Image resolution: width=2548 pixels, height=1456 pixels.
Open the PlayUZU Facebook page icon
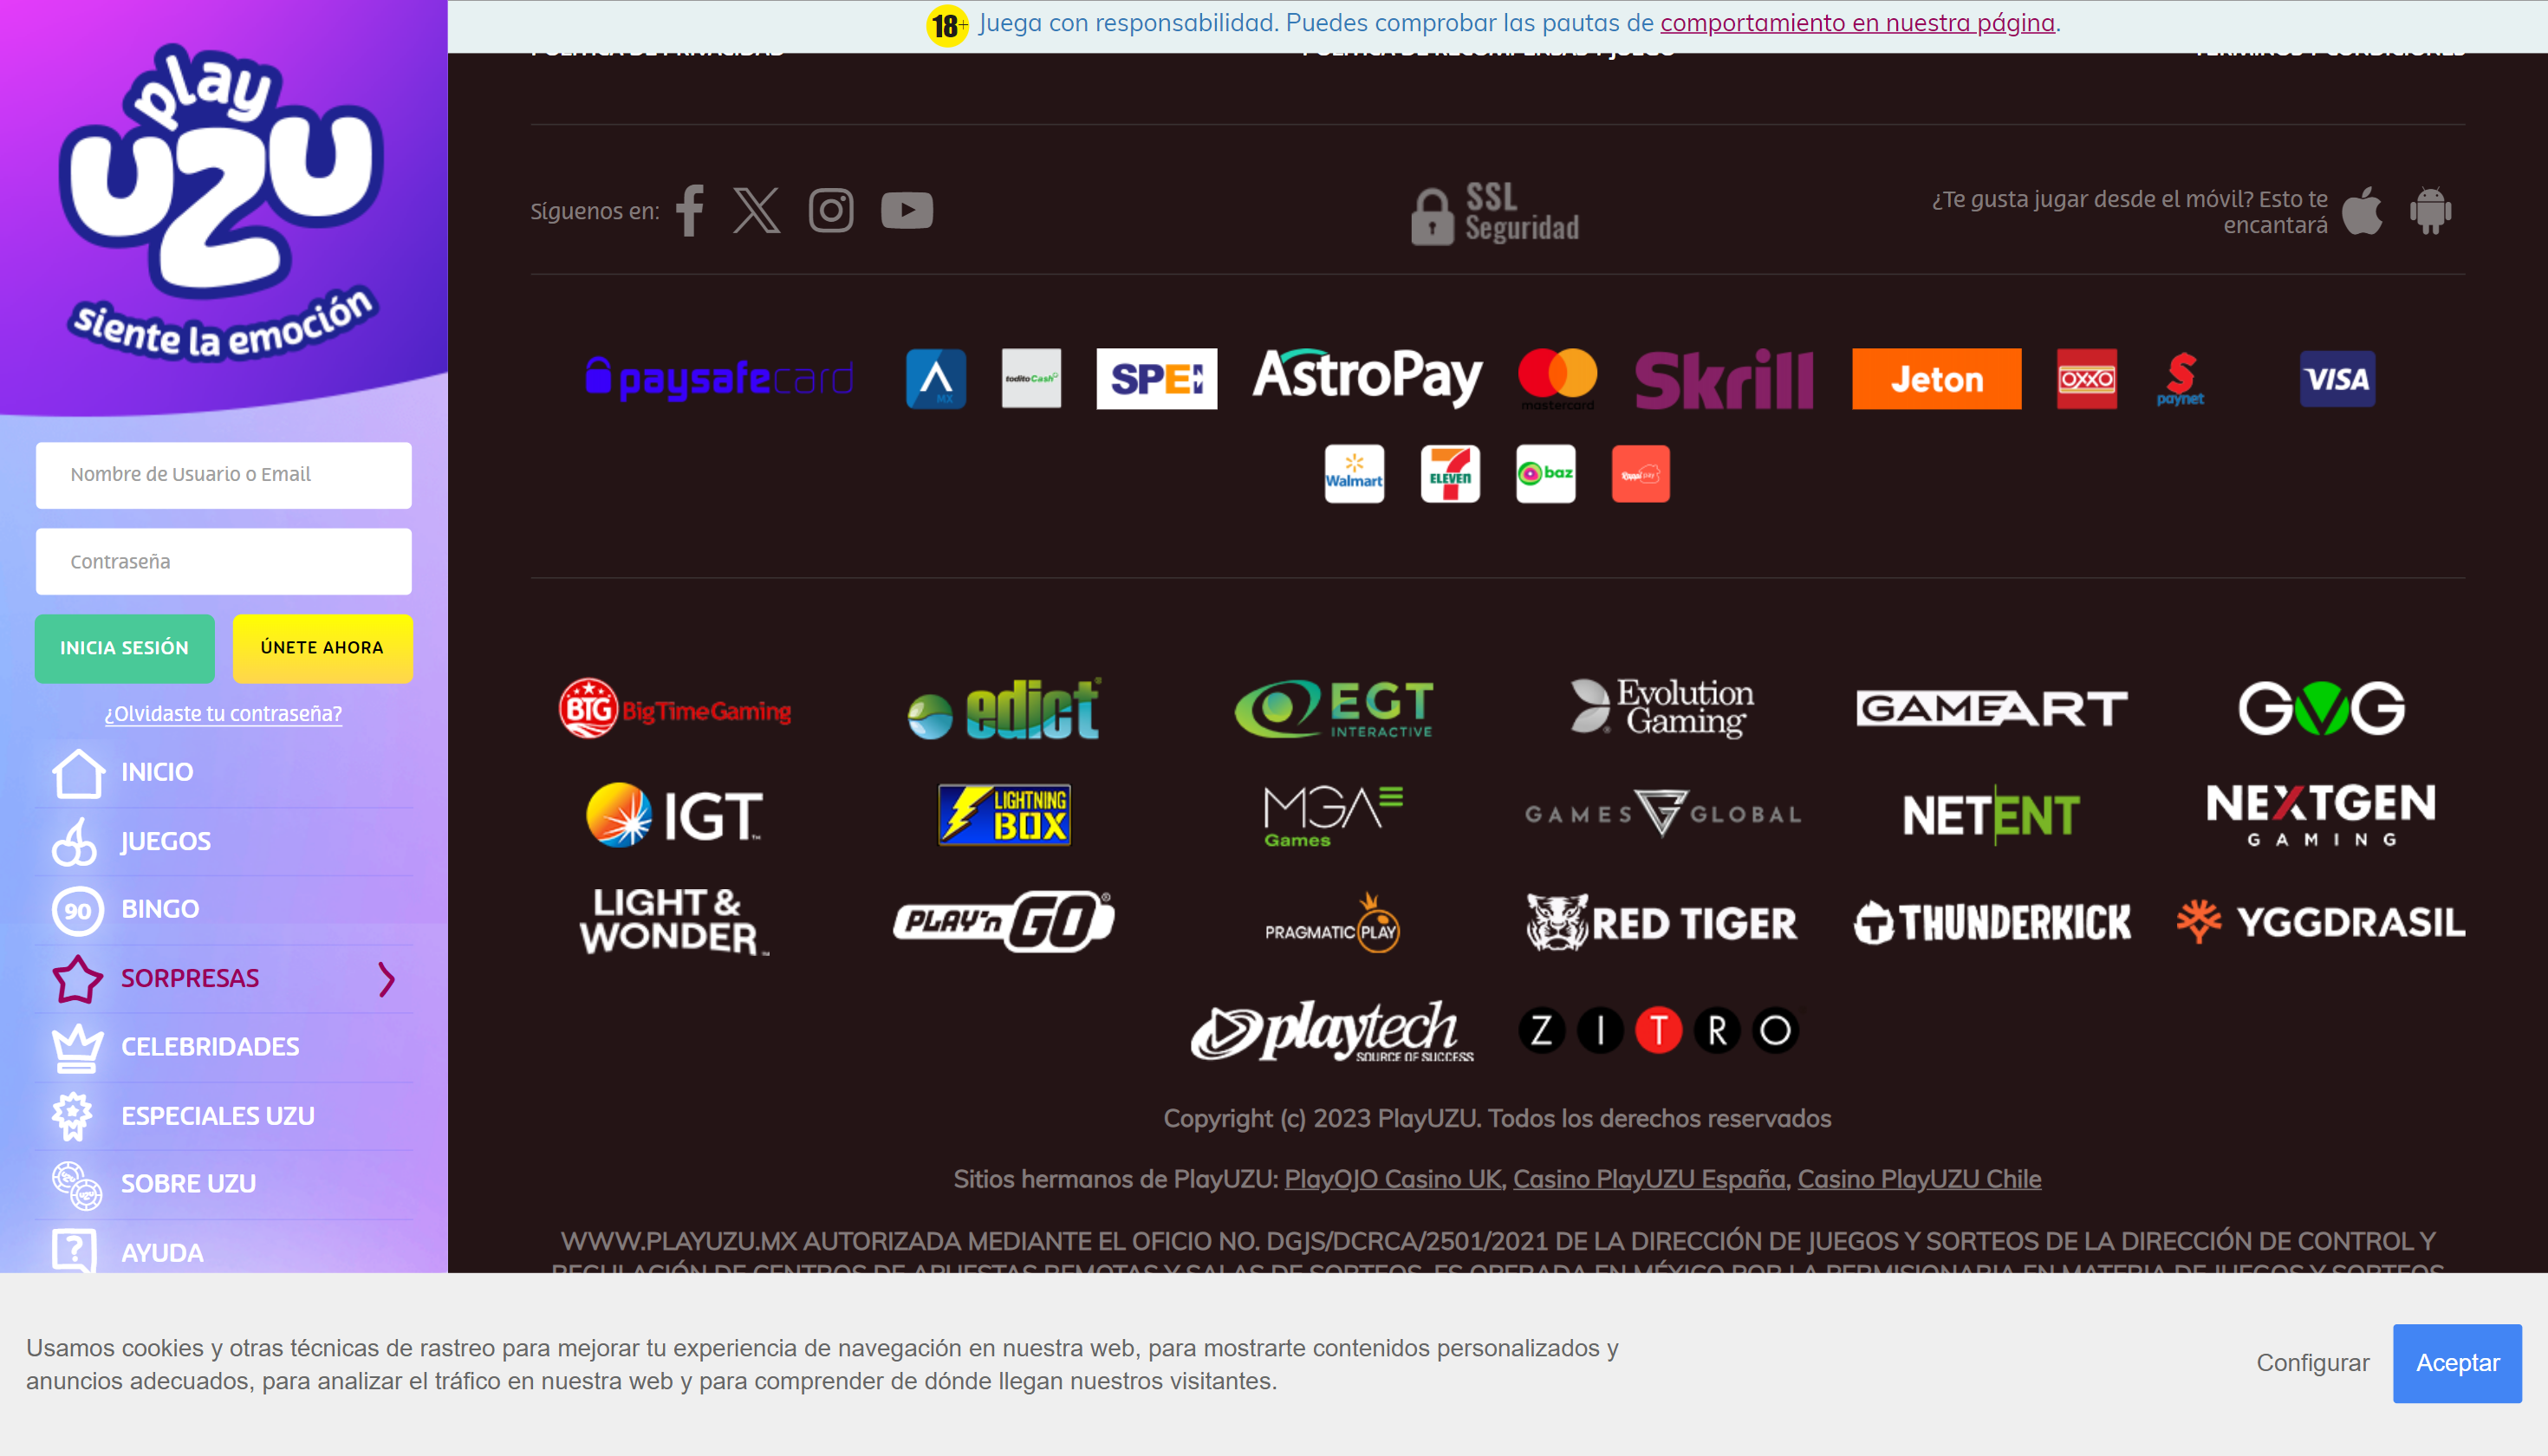[x=690, y=210]
